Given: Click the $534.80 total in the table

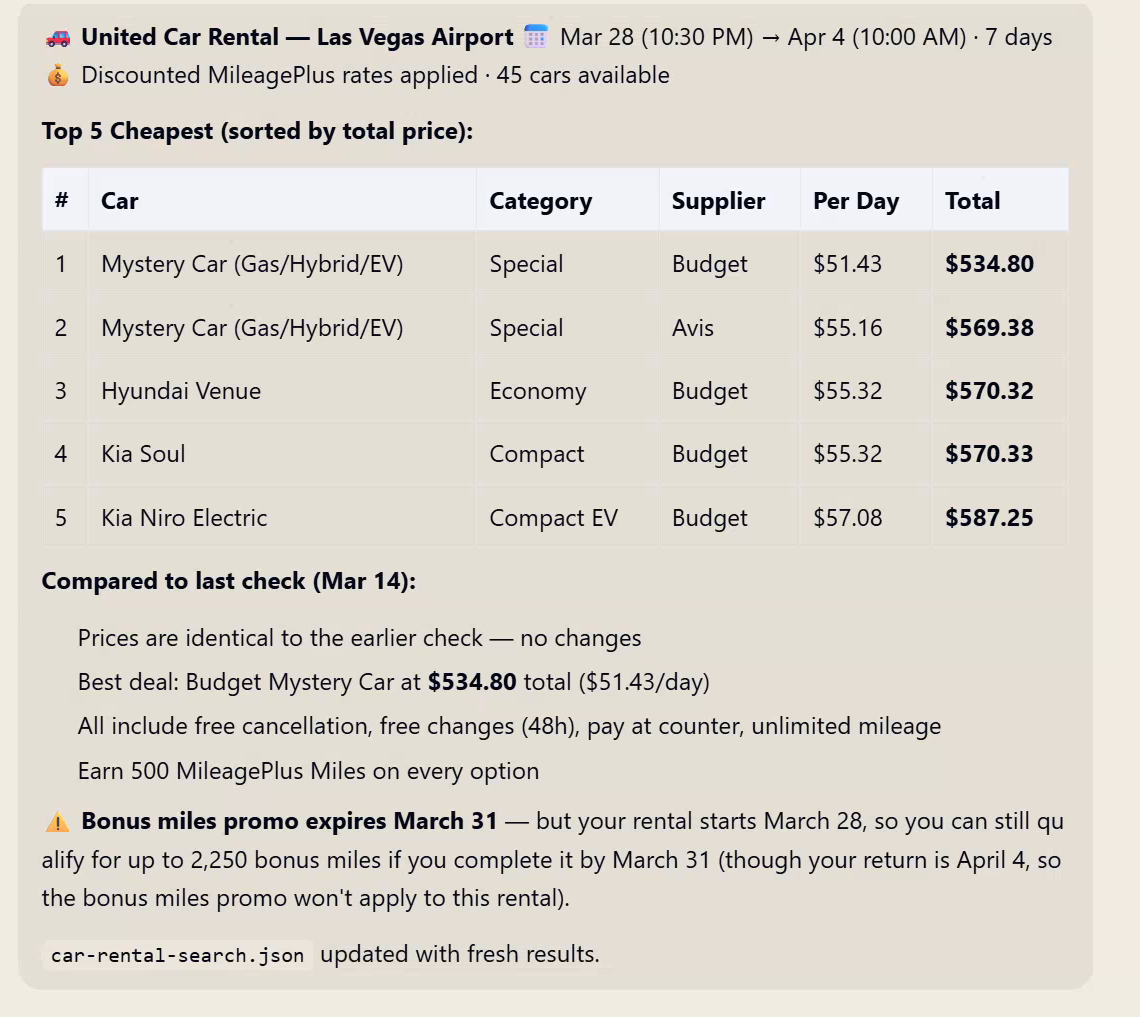Looking at the screenshot, I should [989, 264].
